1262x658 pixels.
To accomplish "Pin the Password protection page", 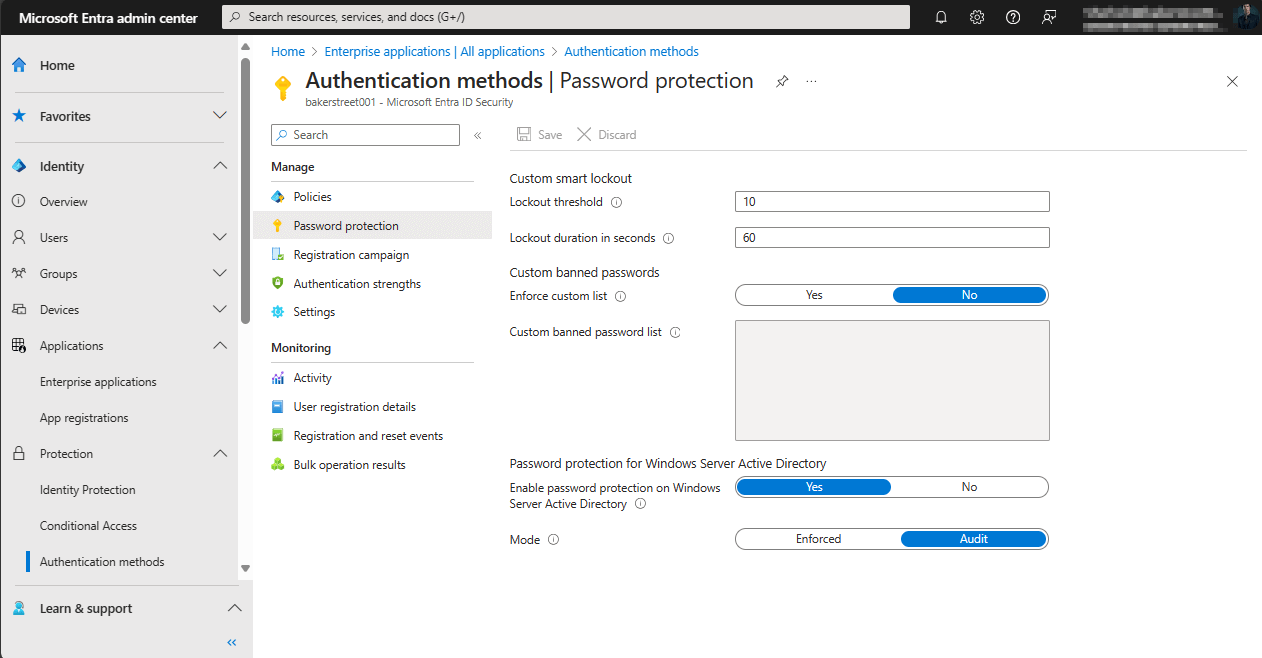I will tap(782, 81).
